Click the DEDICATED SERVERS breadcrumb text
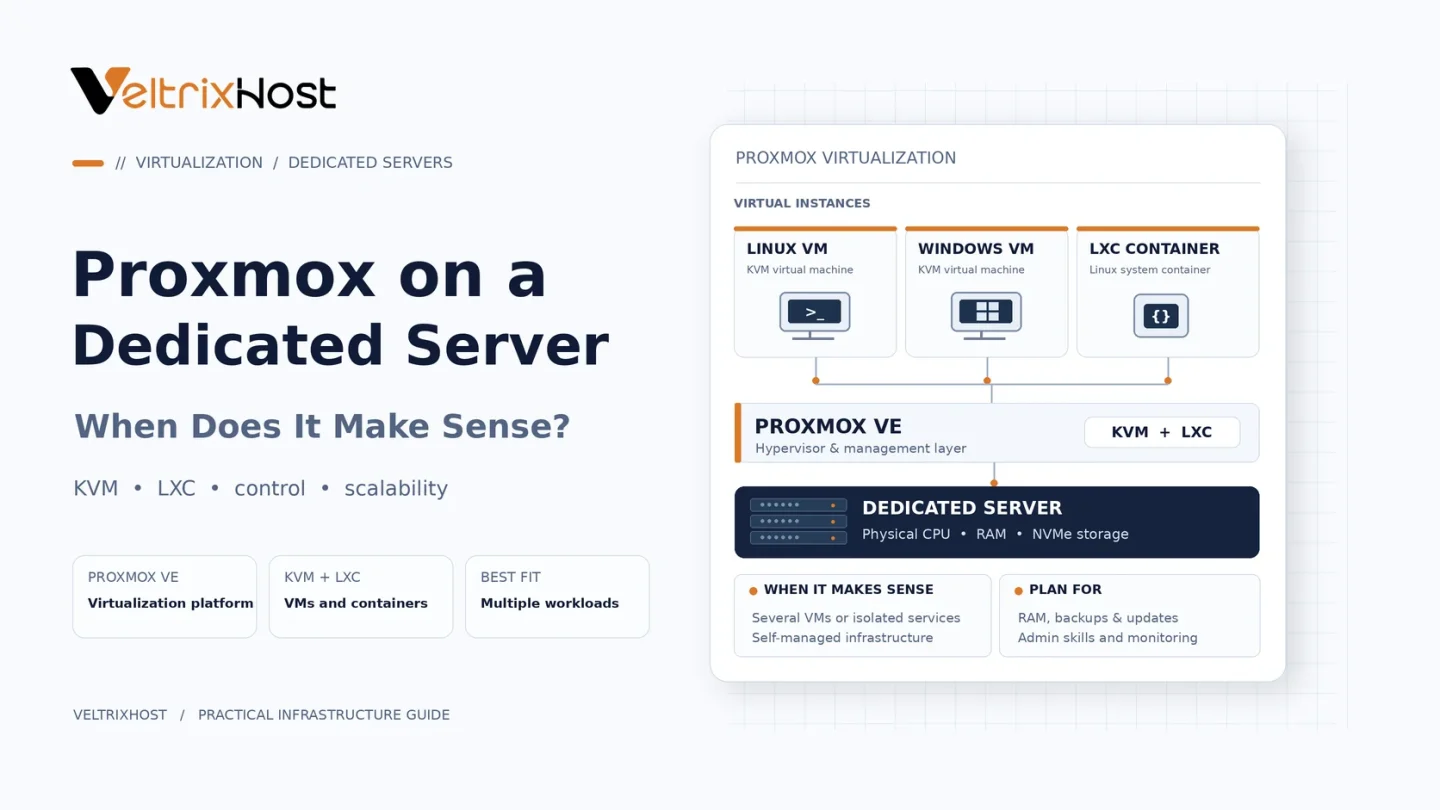1440x810 pixels. (370, 163)
